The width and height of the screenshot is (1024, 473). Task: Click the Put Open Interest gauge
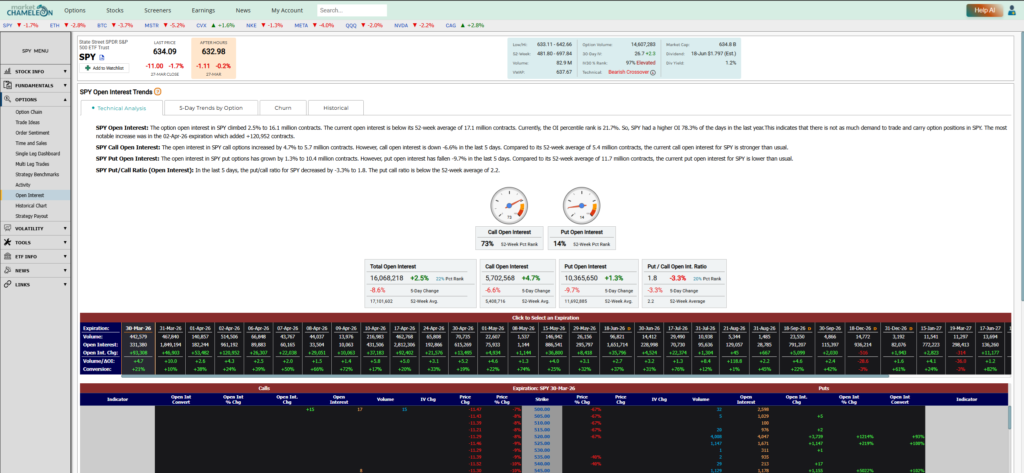tap(581, 205)
